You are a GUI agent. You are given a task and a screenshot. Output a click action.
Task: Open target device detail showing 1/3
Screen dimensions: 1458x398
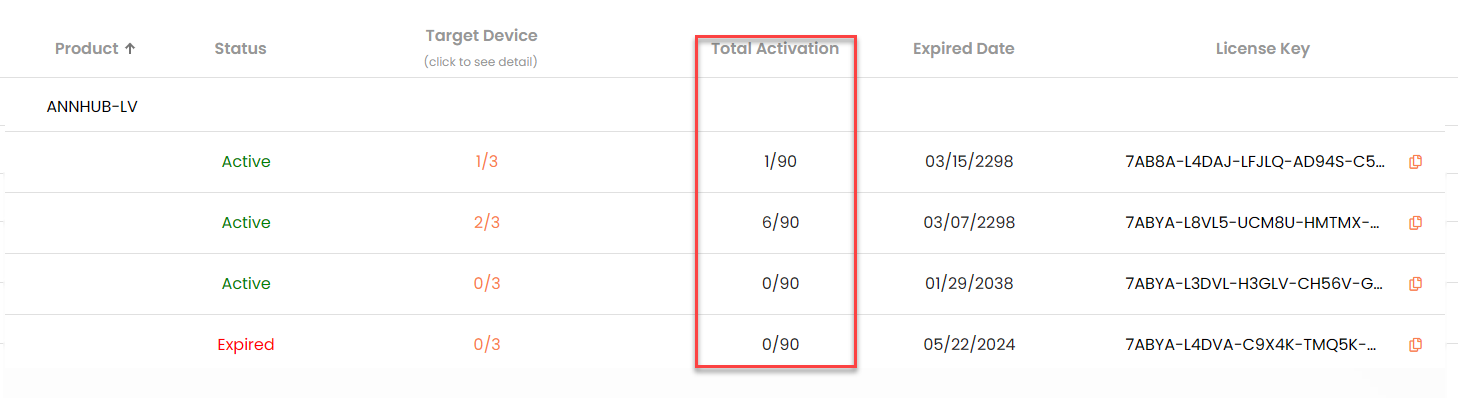(486, 162)
